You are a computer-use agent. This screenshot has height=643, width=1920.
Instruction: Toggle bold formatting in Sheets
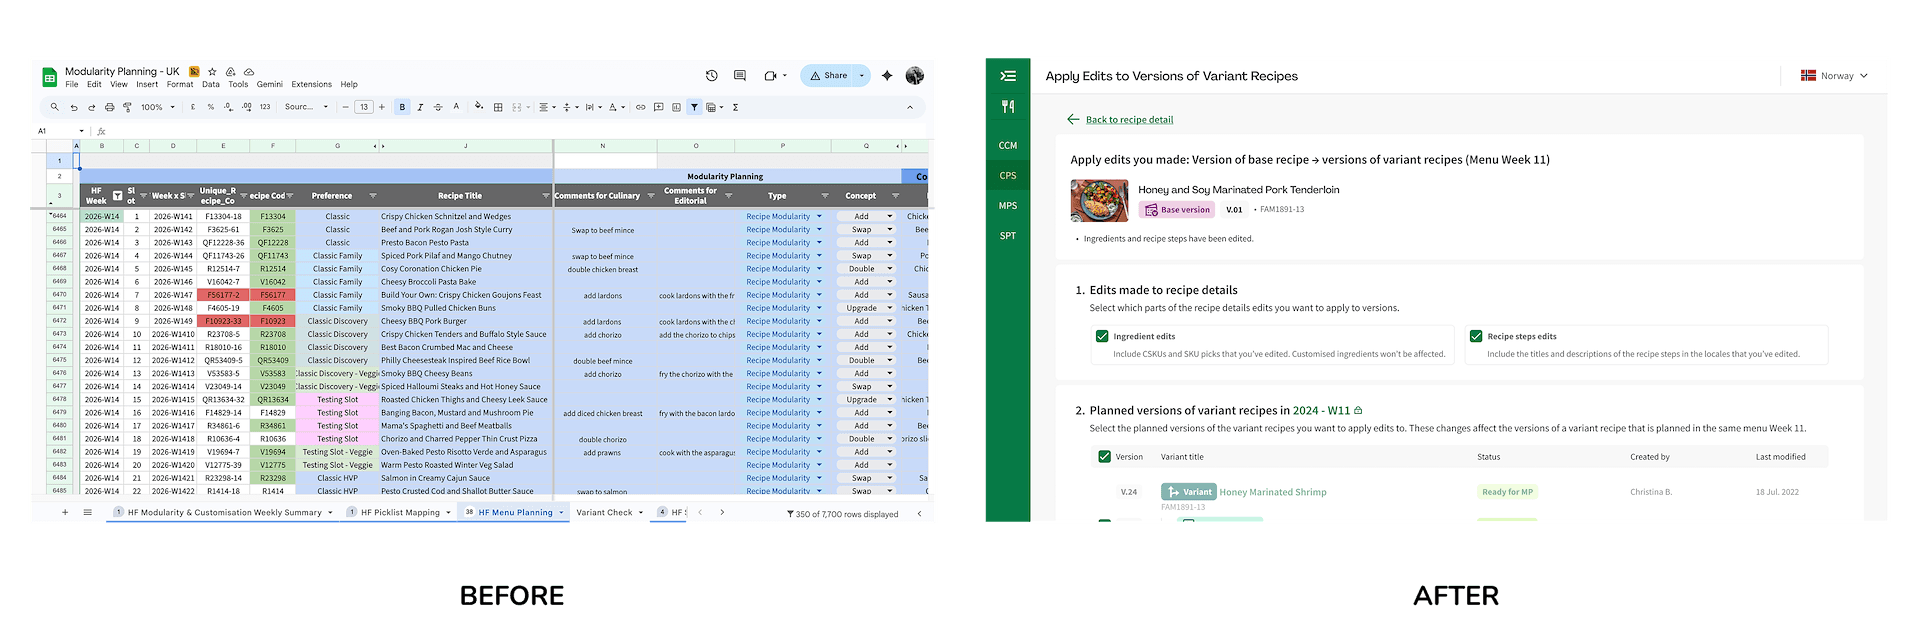(x=402, y=107)
